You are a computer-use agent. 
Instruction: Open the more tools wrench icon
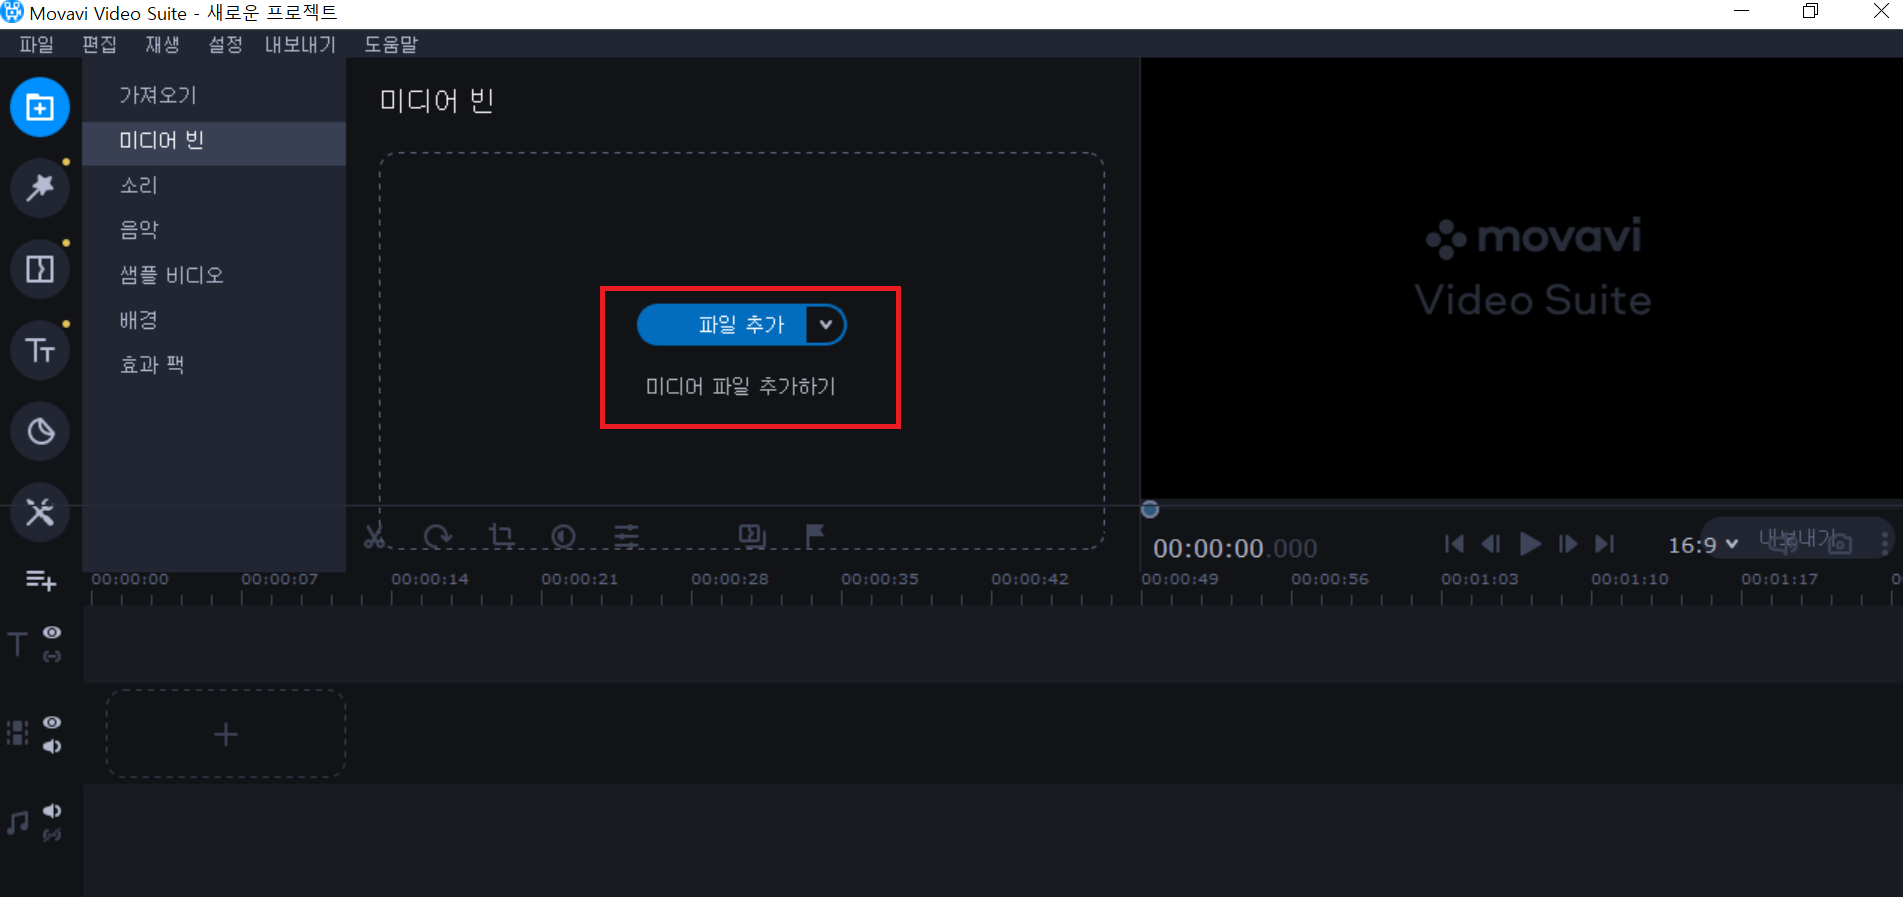pyautogui.click(x=40, y=512)
